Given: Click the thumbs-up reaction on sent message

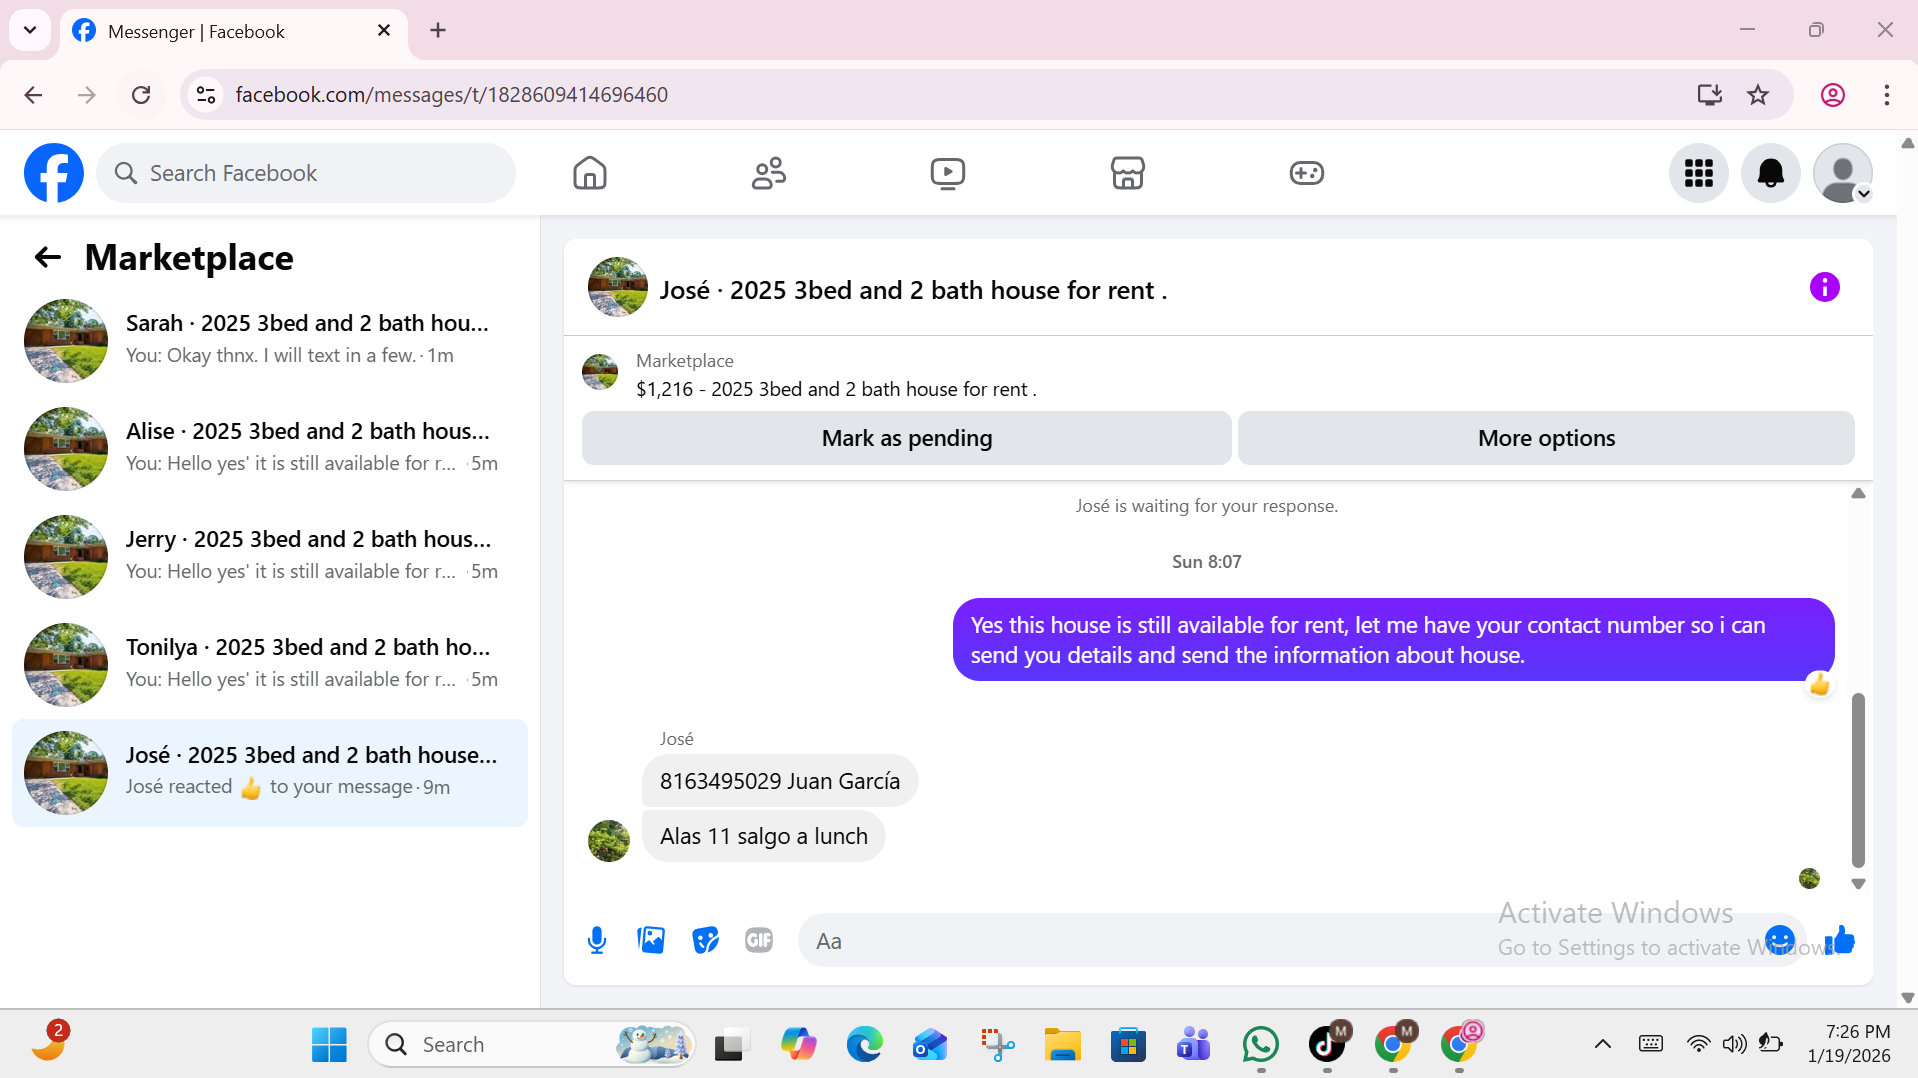Looking at the screenshot, I should click(1819, 685).
